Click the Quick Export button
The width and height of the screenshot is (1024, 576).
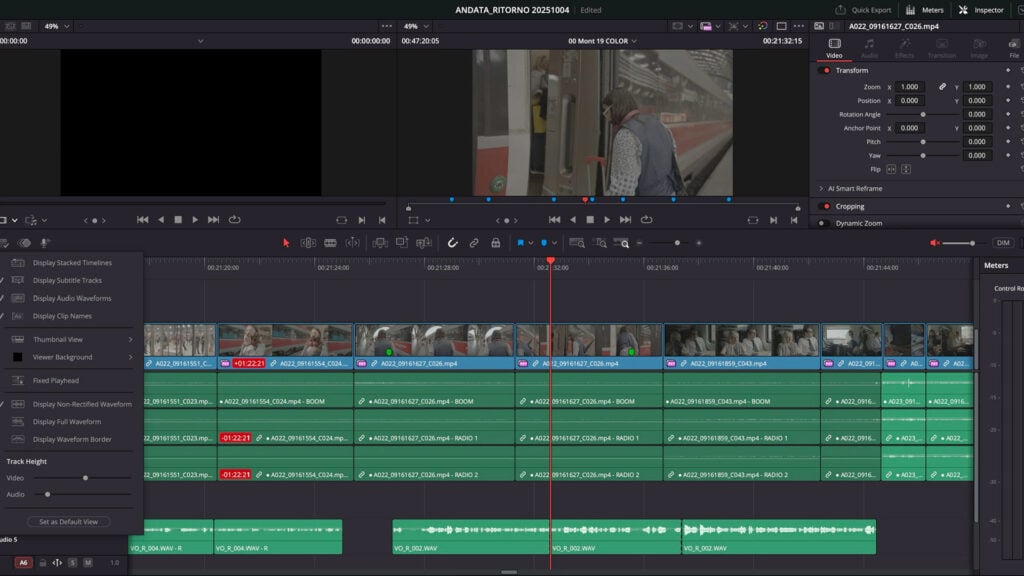tap(863, 10)
